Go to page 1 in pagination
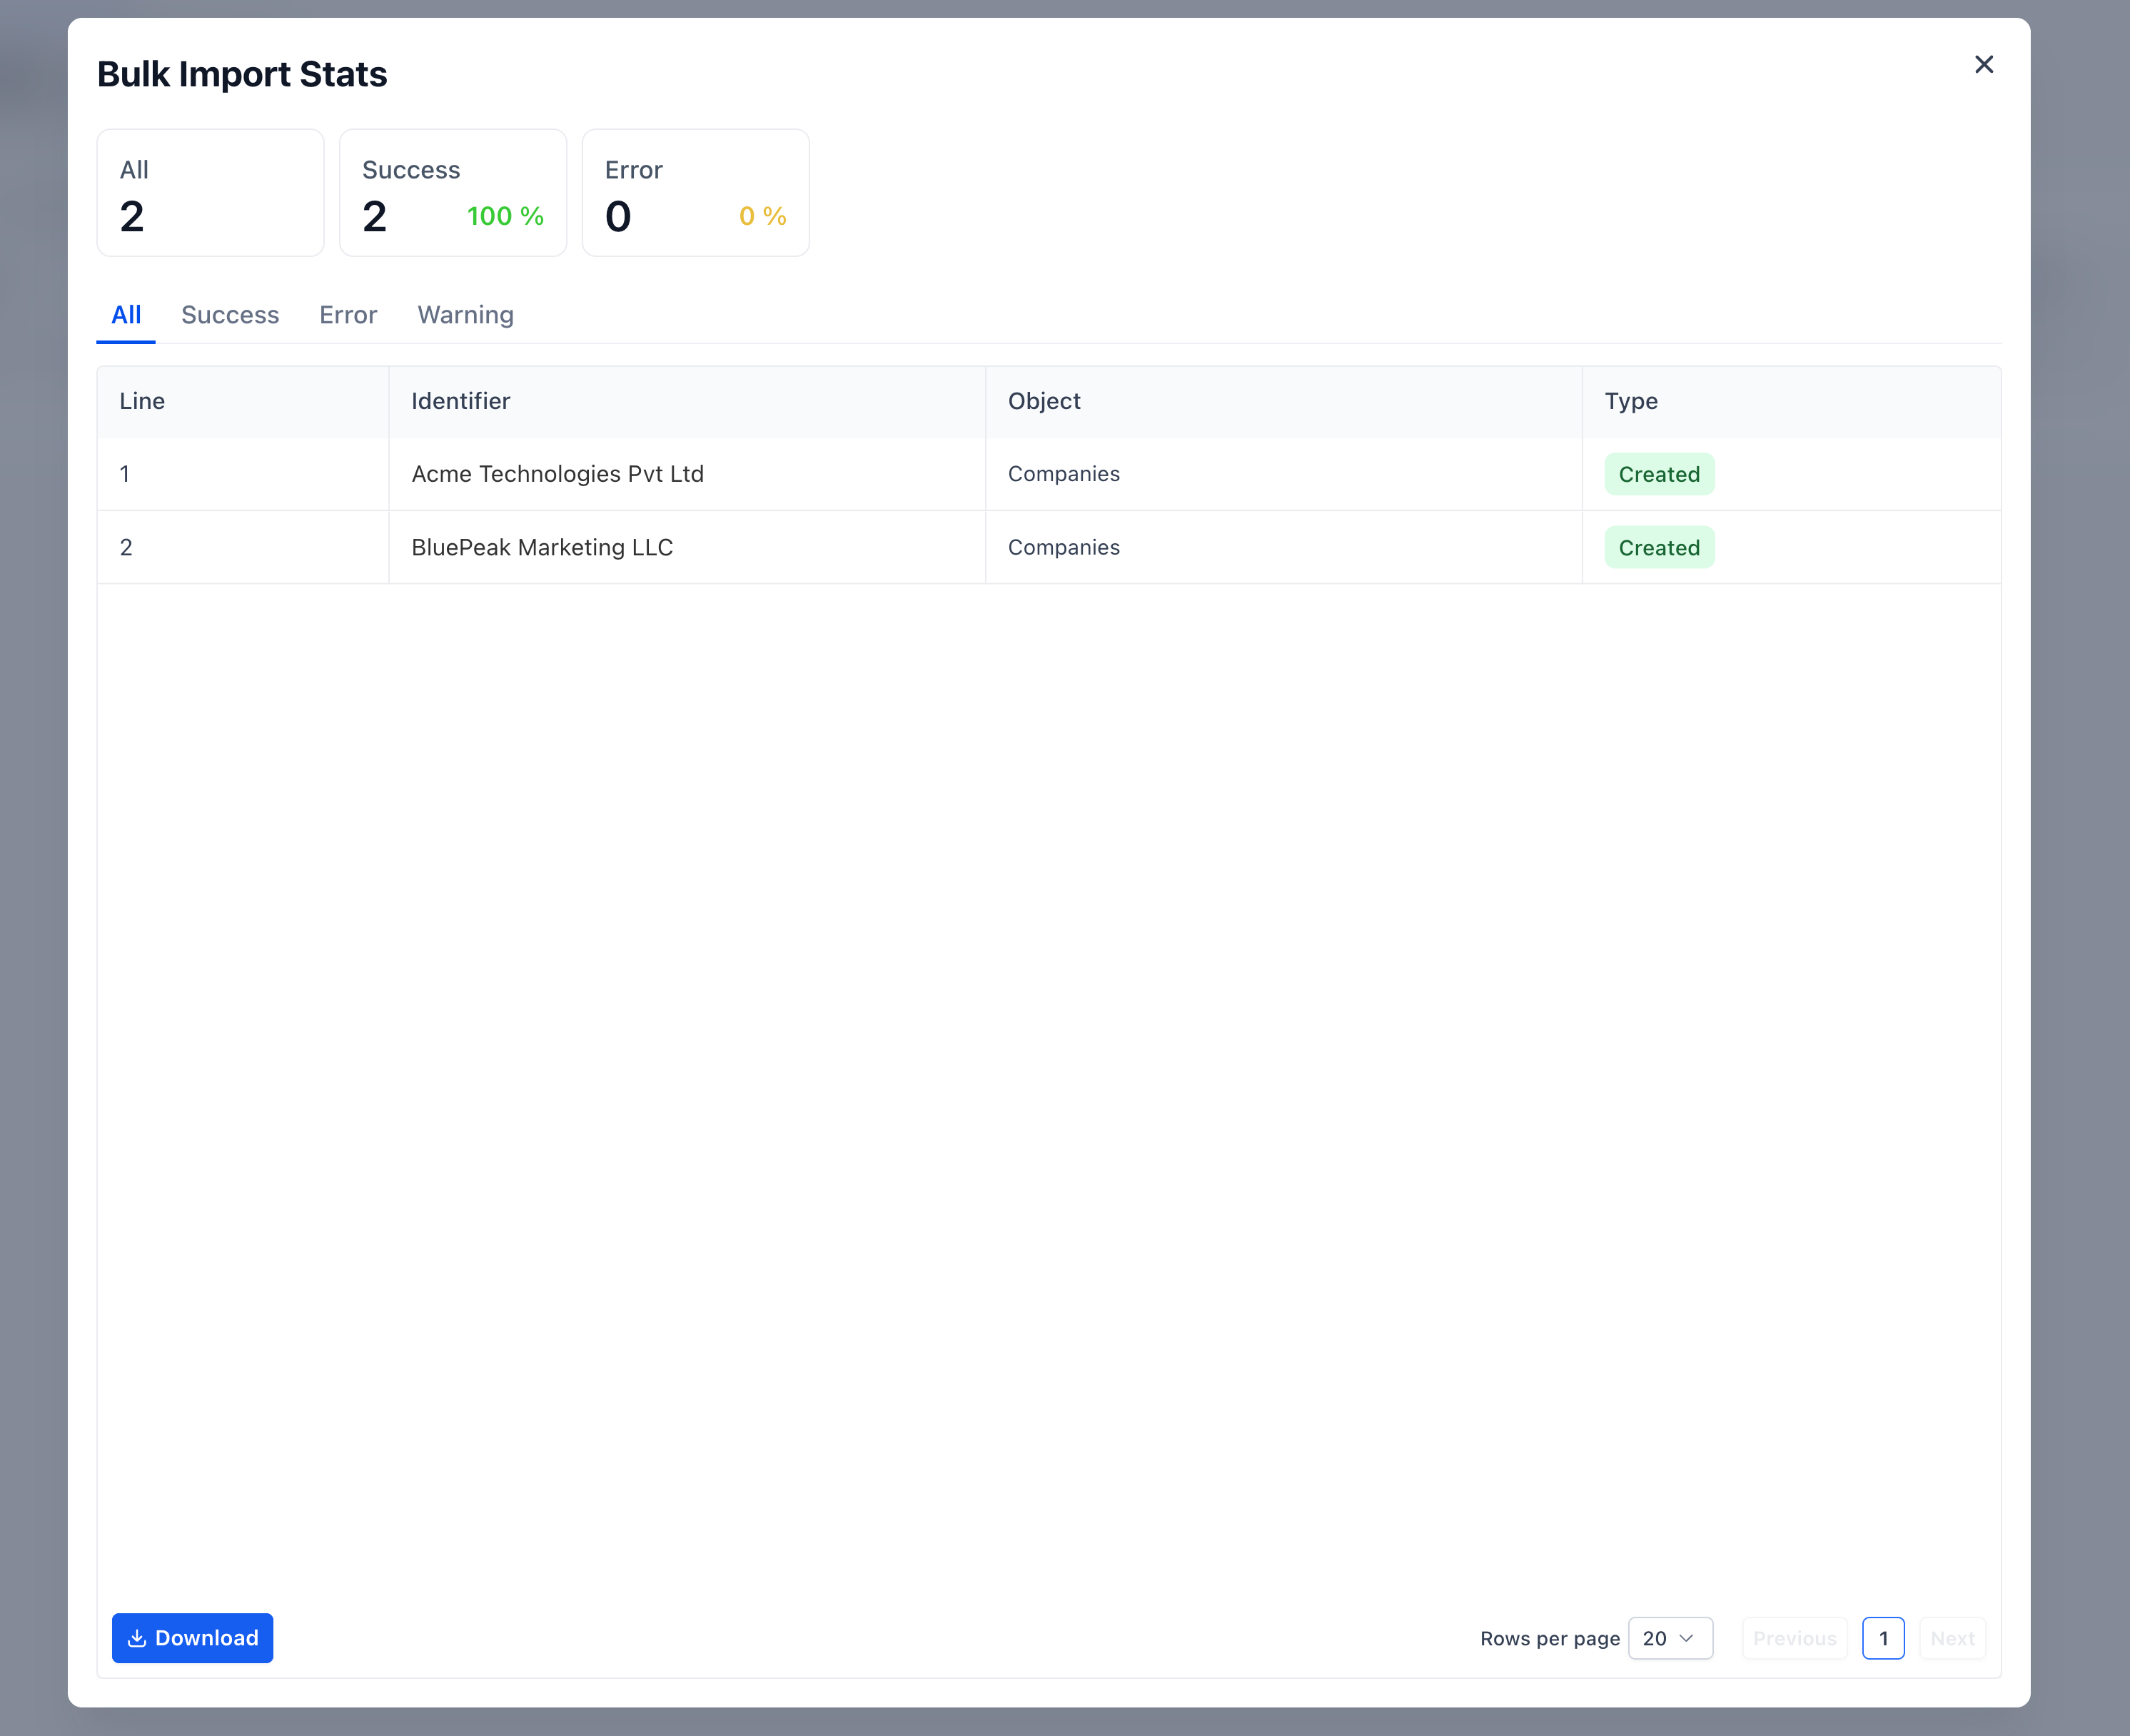2130x1736 pixels. click(1883, 1638)
